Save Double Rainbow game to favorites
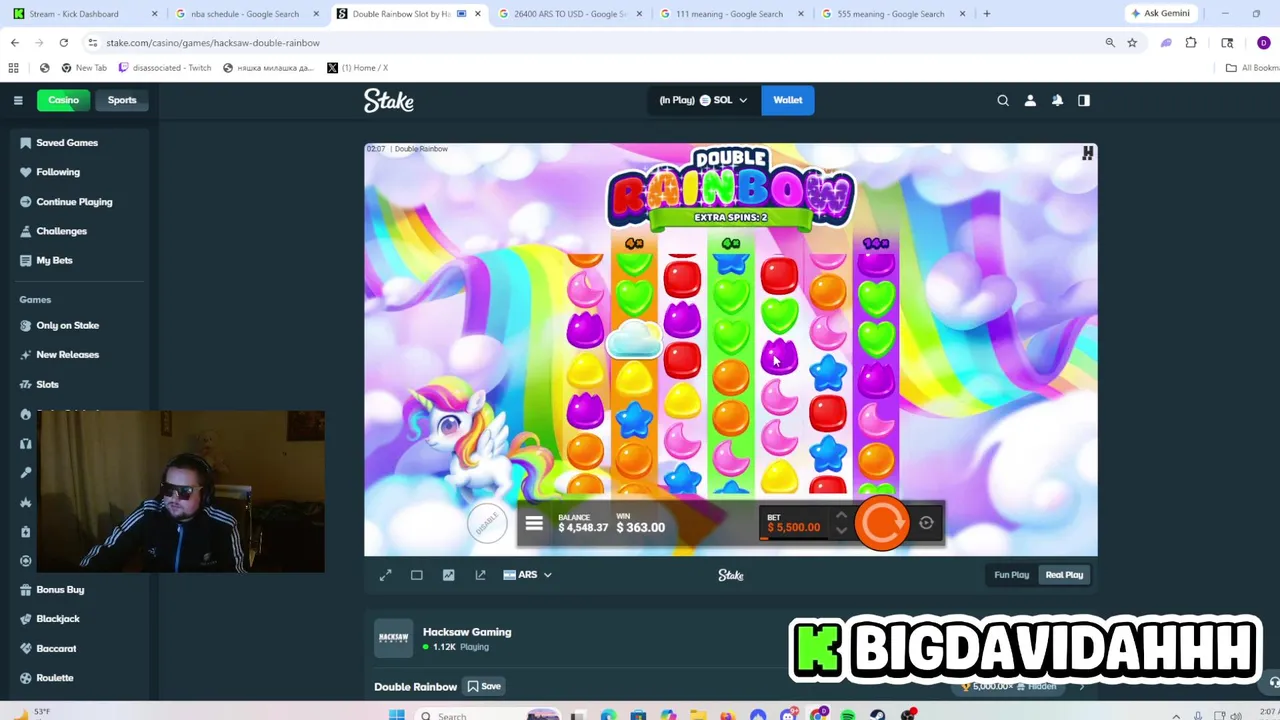 [484, 686]
